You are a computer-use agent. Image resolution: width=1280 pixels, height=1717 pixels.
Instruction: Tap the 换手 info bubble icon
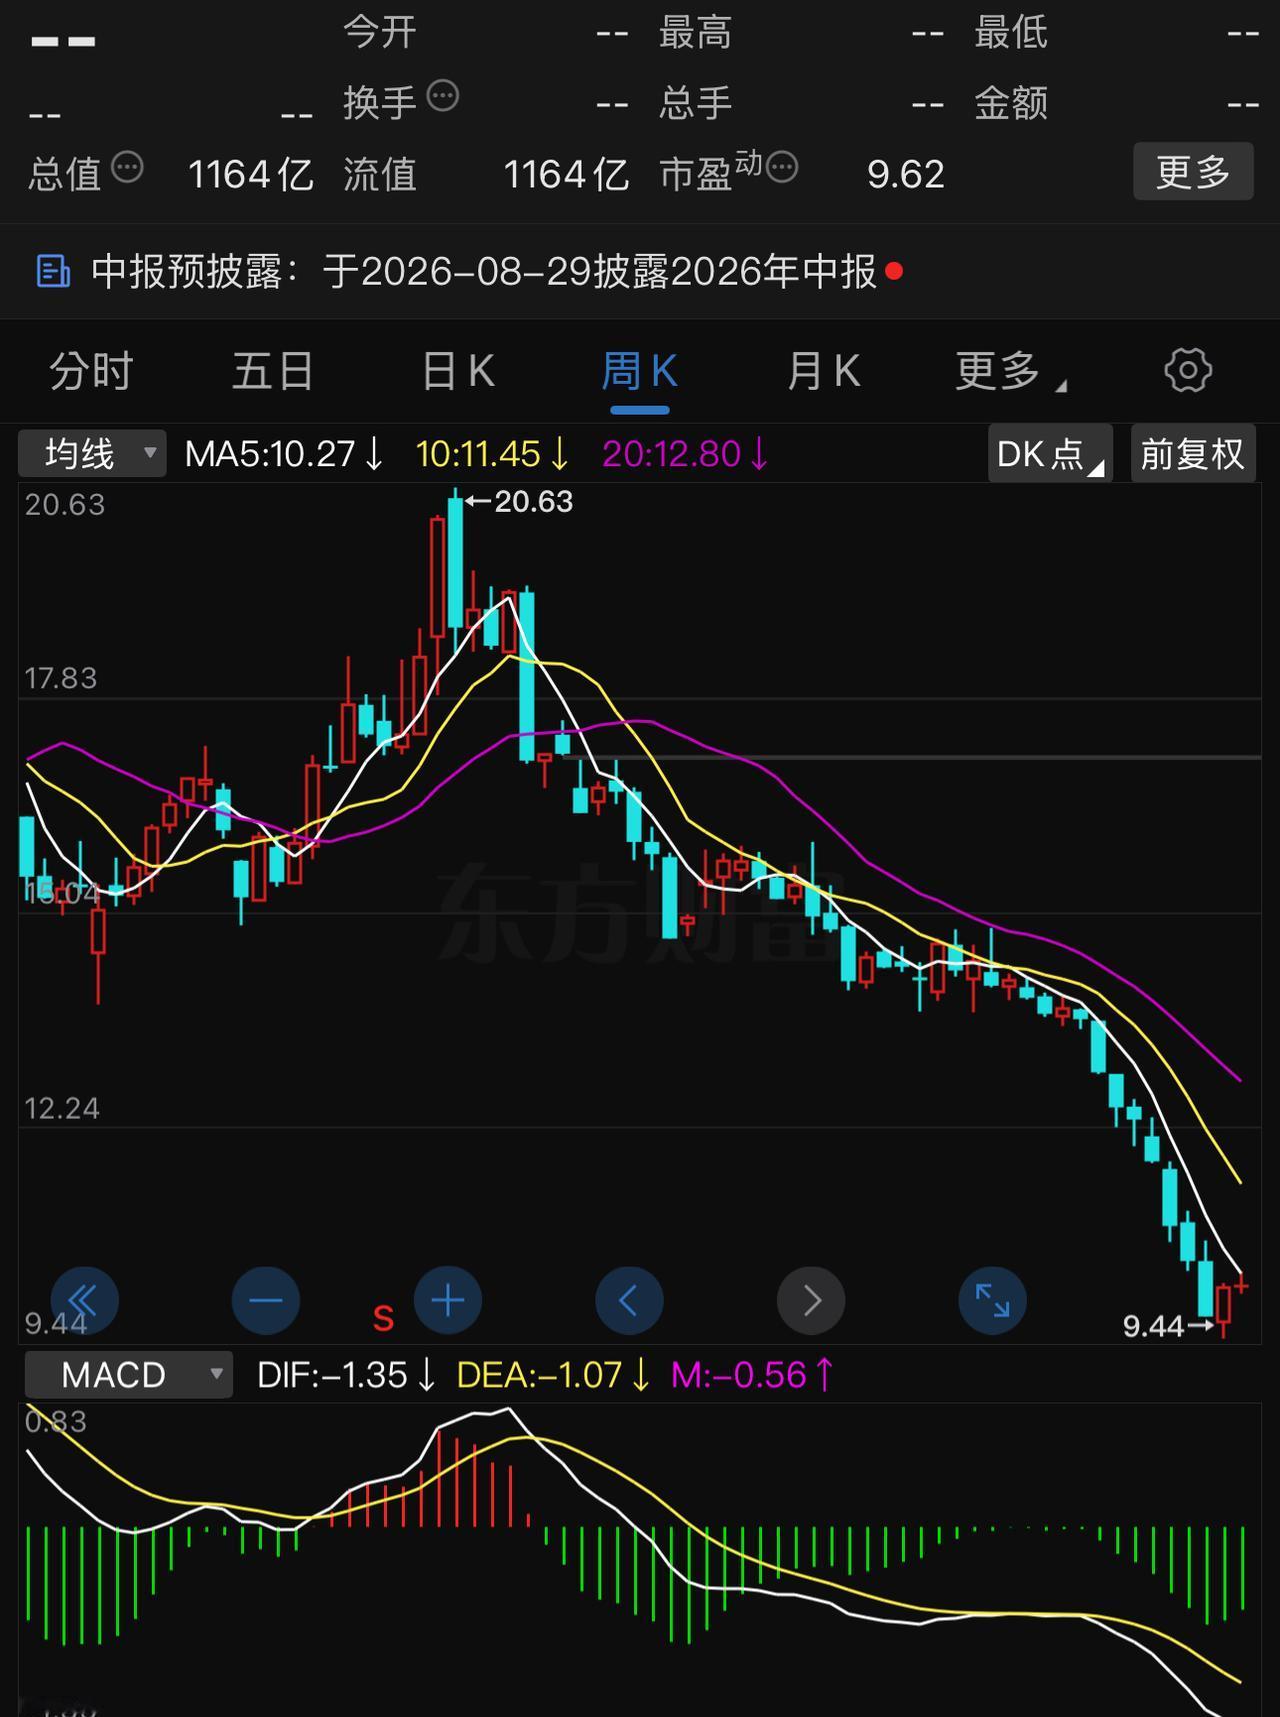[442, 96]
